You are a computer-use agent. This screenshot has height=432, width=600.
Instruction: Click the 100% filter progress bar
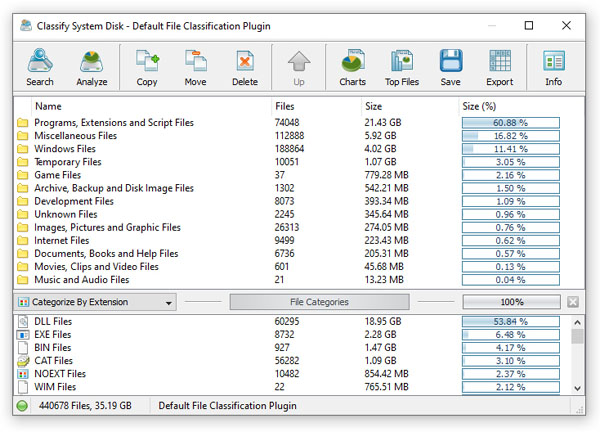511,302
